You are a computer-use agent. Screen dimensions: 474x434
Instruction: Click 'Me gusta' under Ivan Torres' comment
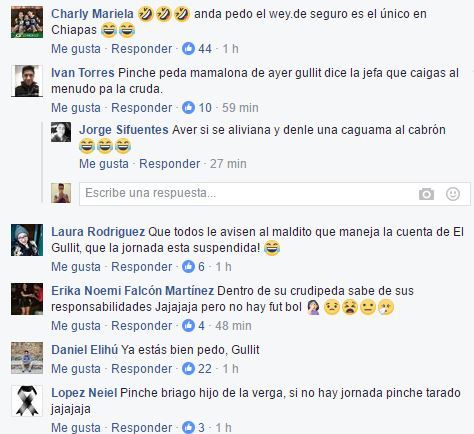click(x=76, y=108)
